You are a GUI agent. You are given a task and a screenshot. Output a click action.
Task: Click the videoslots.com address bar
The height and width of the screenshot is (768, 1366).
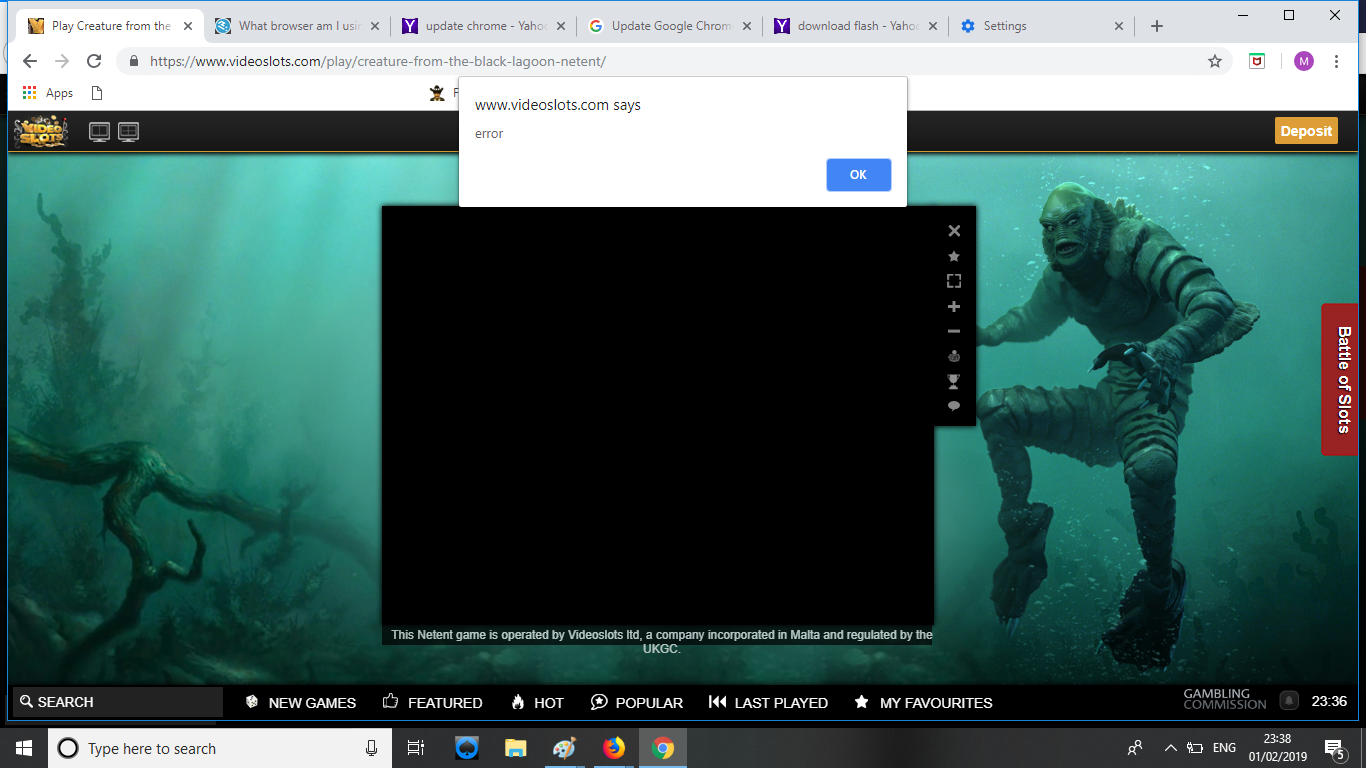pyautogui.click(x=675, y=61)
